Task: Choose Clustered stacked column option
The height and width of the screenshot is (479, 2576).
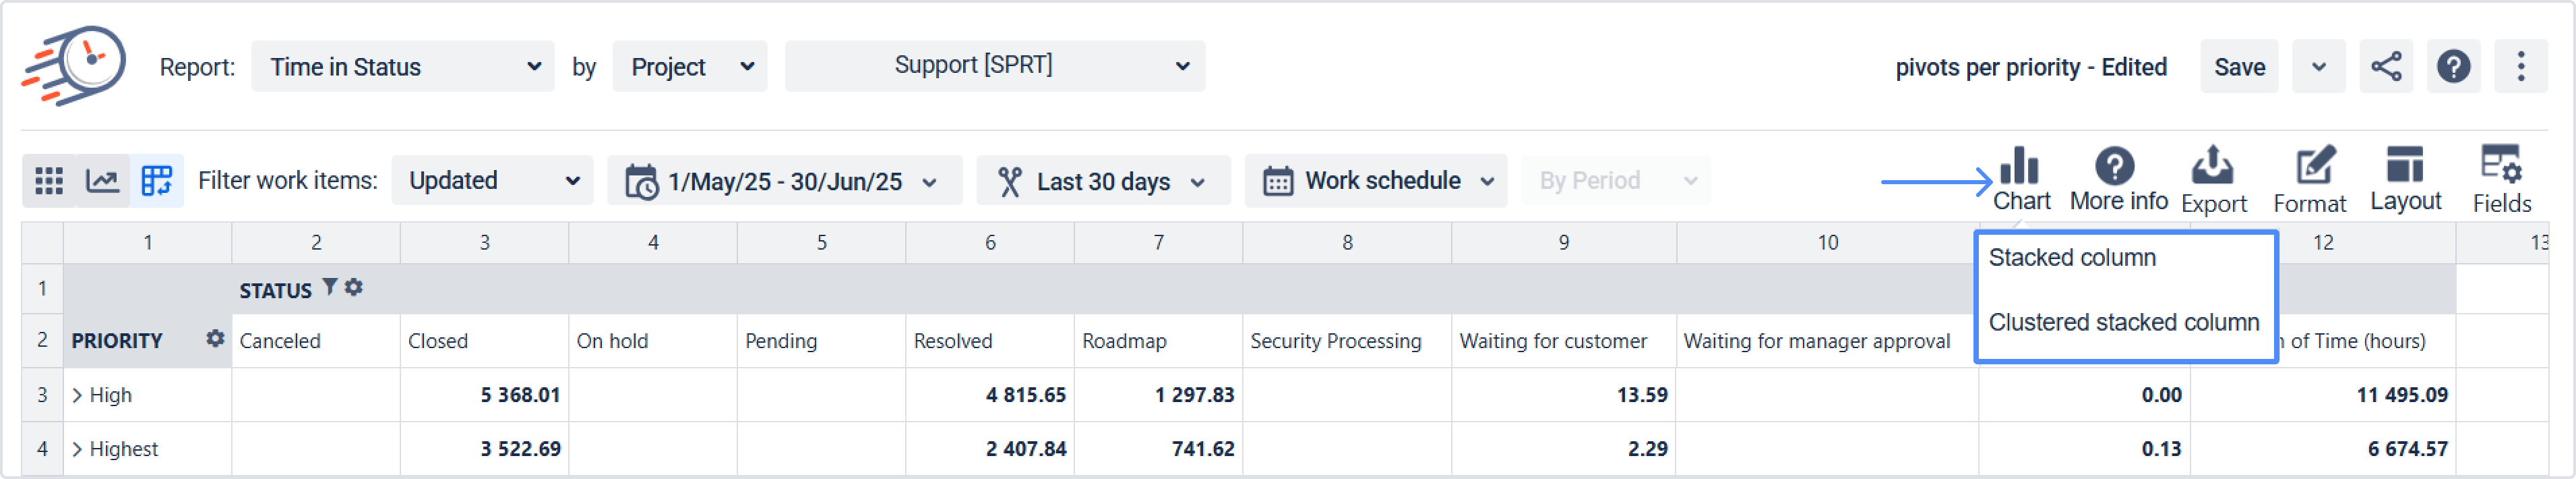Action: (2123, 322)
